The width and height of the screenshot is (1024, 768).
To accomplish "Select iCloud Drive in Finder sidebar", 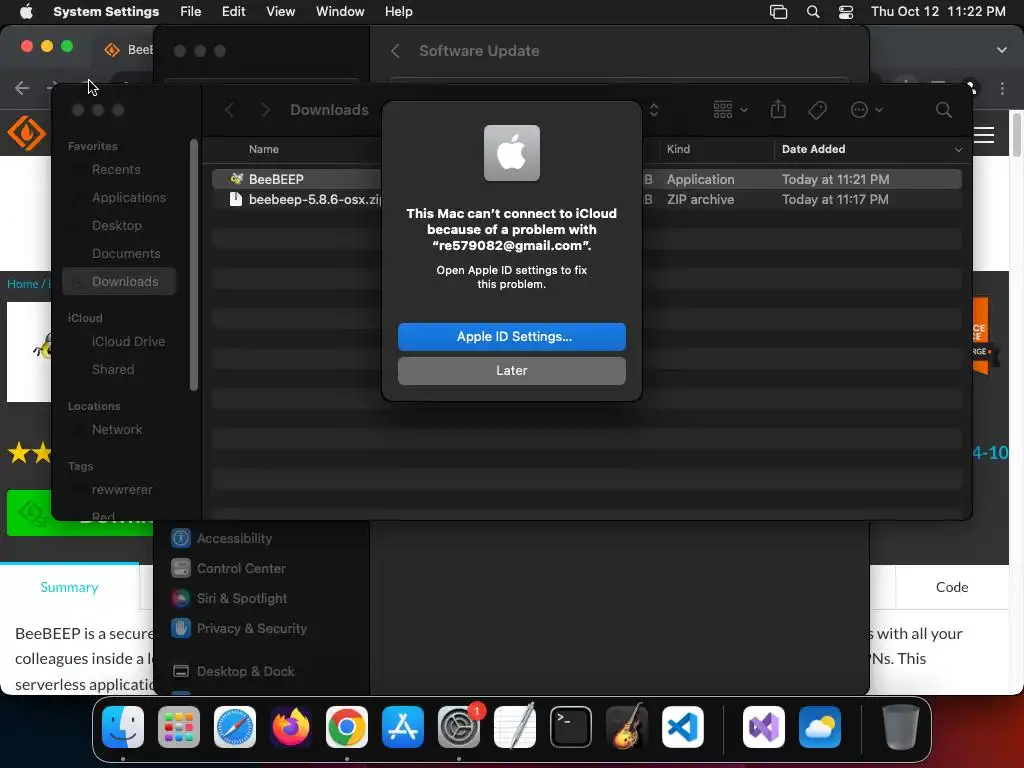I will (x=128, y=342).
